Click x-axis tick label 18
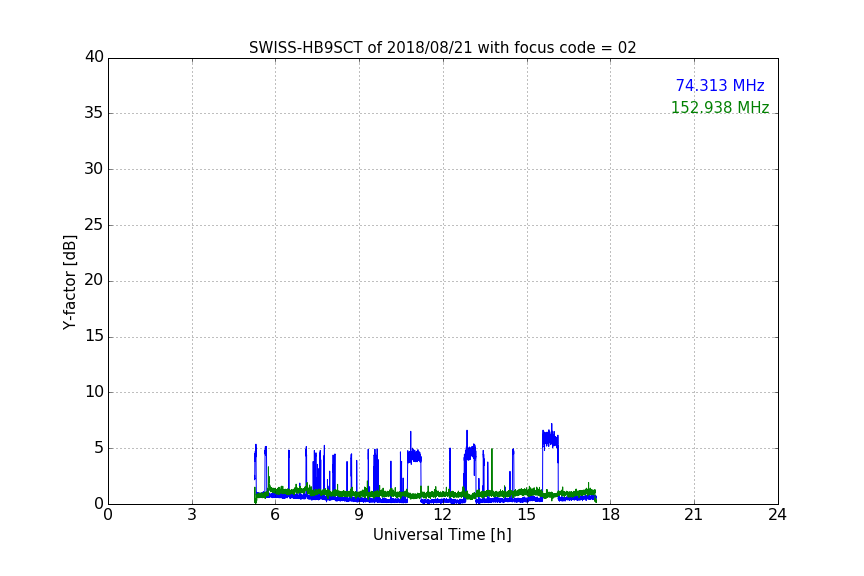The width and height of the screenshot is (864, 576). (x=610, y=515)
